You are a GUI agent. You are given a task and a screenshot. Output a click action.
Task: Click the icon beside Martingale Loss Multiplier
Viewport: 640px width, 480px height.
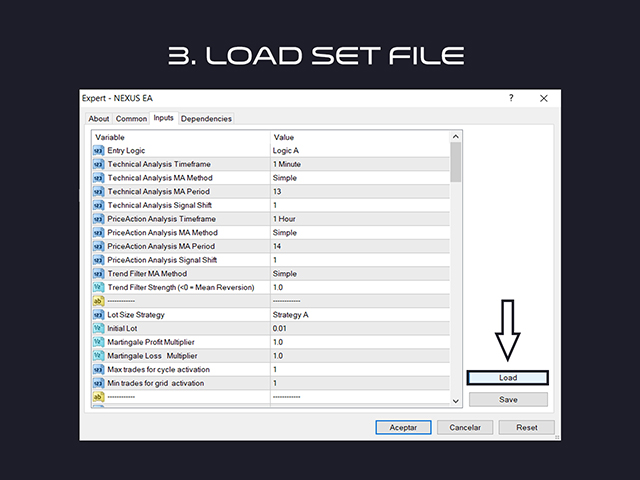click(x=98, y=356)
